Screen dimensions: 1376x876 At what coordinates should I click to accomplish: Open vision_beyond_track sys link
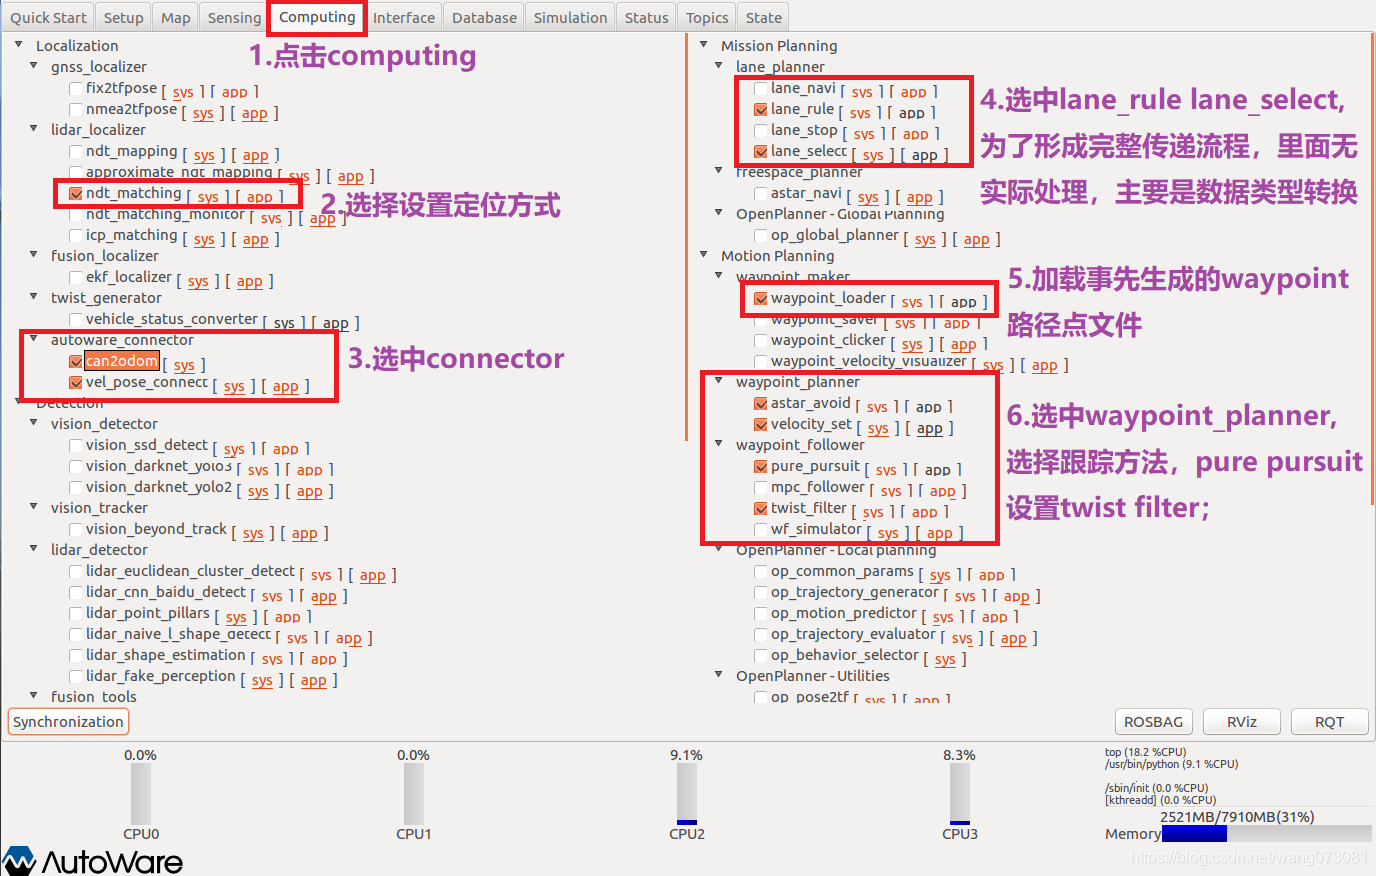(x=253, y=533)
